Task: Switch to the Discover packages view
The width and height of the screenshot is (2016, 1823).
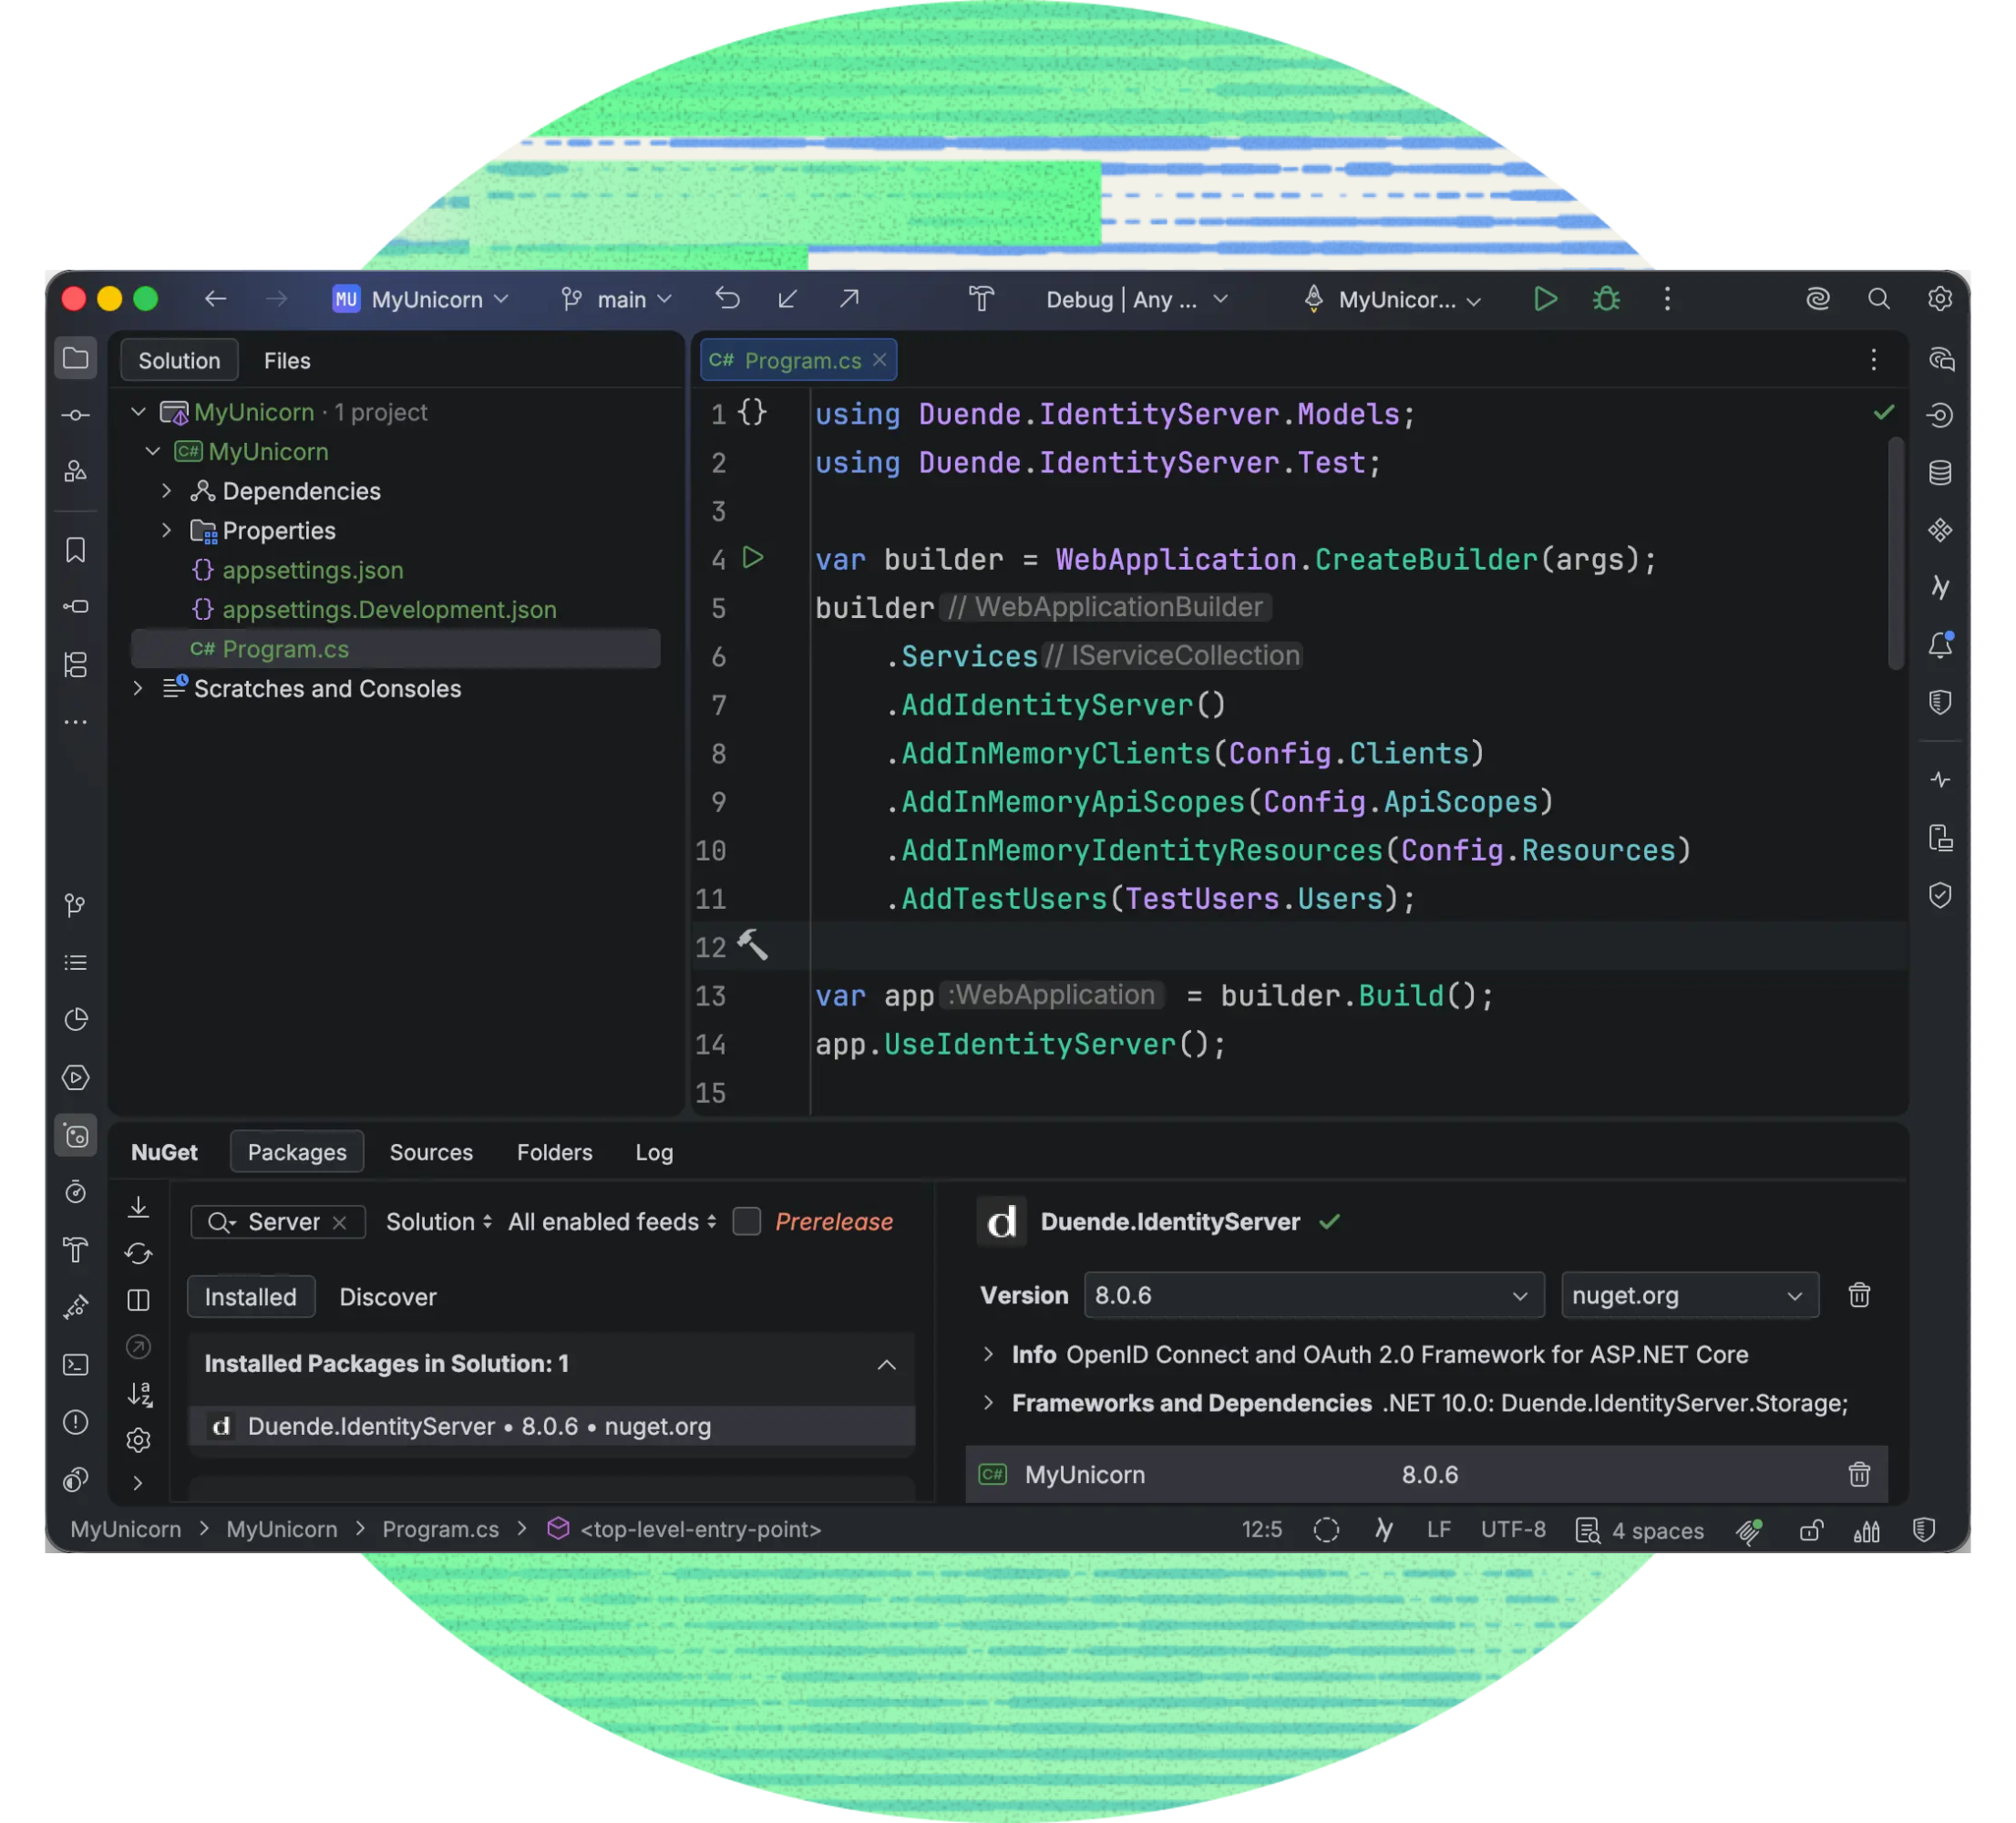Action: click(388, 1297)
